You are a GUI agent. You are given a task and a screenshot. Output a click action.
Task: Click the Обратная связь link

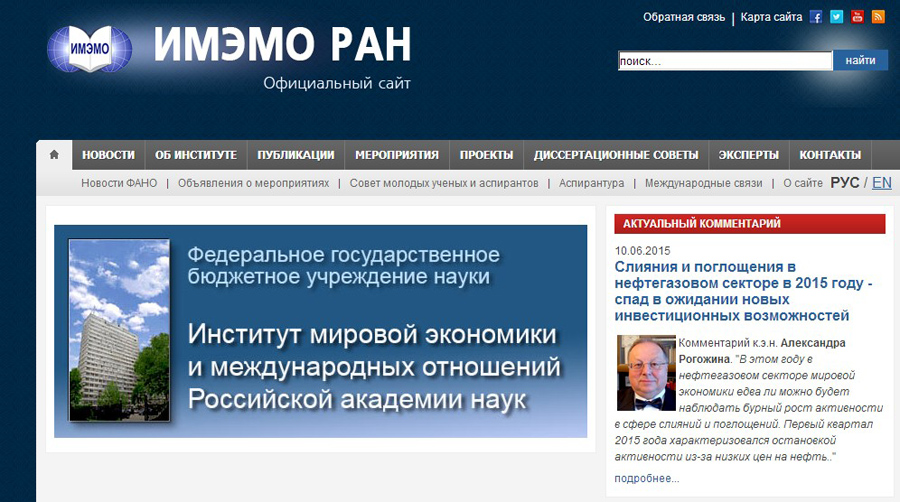684,17
